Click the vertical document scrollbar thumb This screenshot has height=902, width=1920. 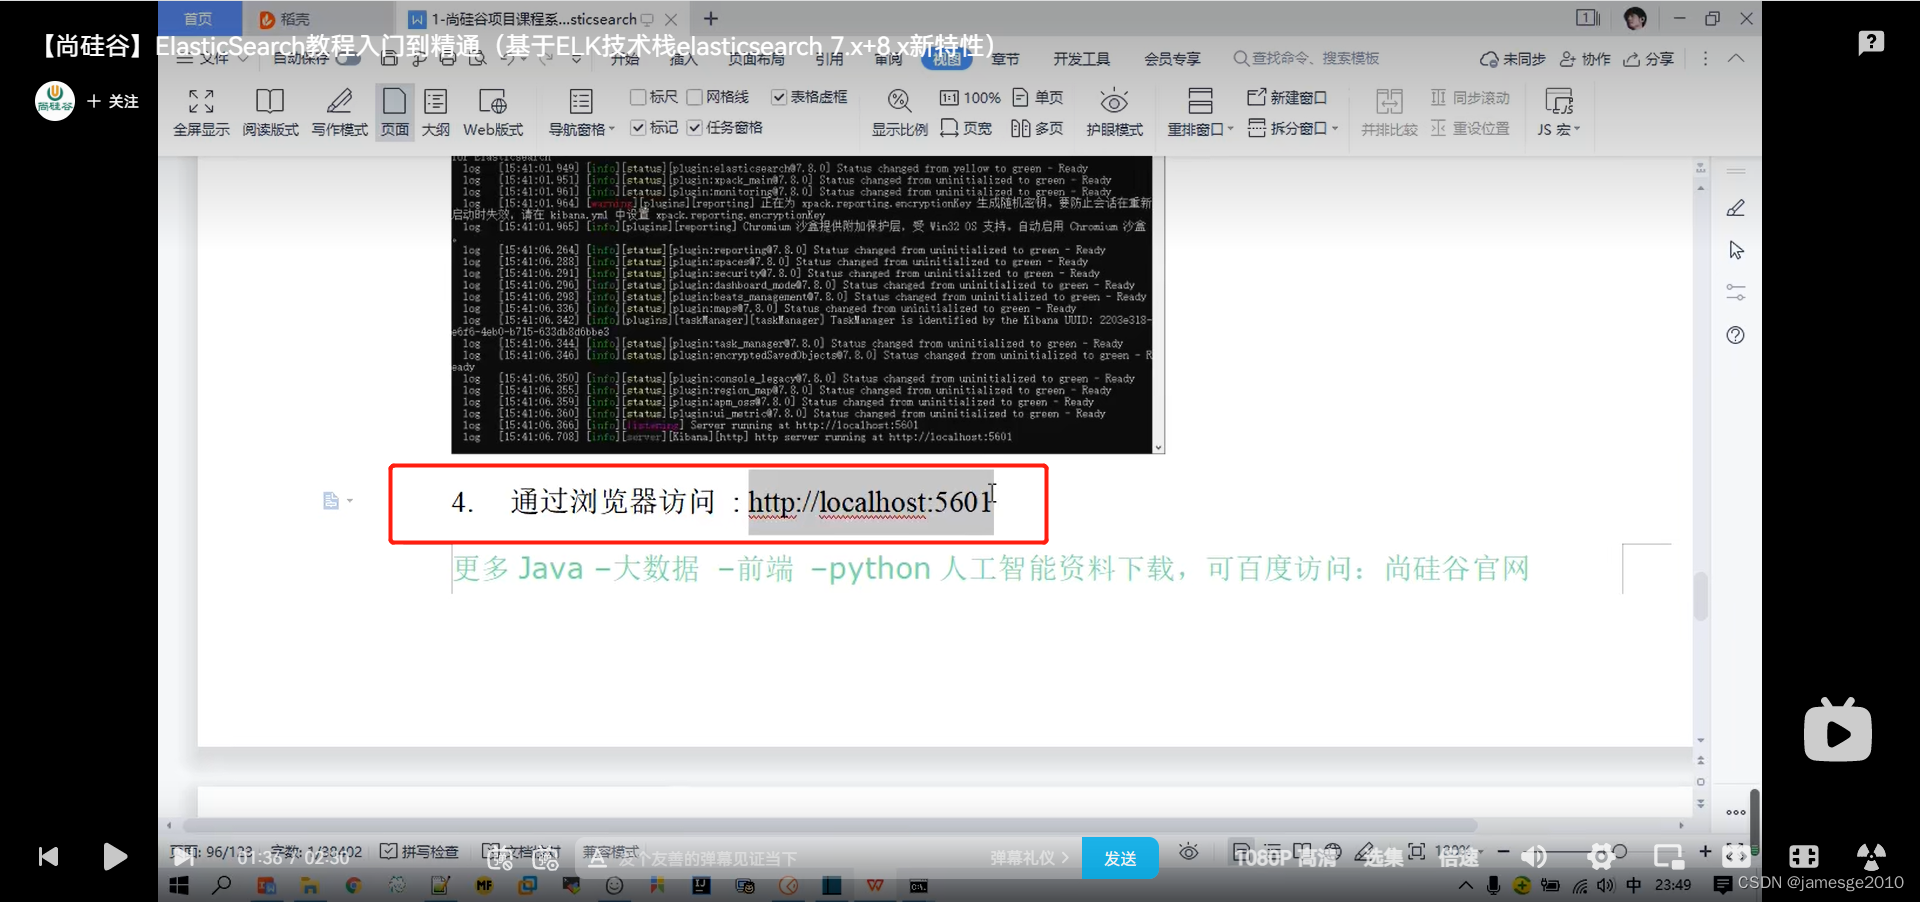(1701, 596)
